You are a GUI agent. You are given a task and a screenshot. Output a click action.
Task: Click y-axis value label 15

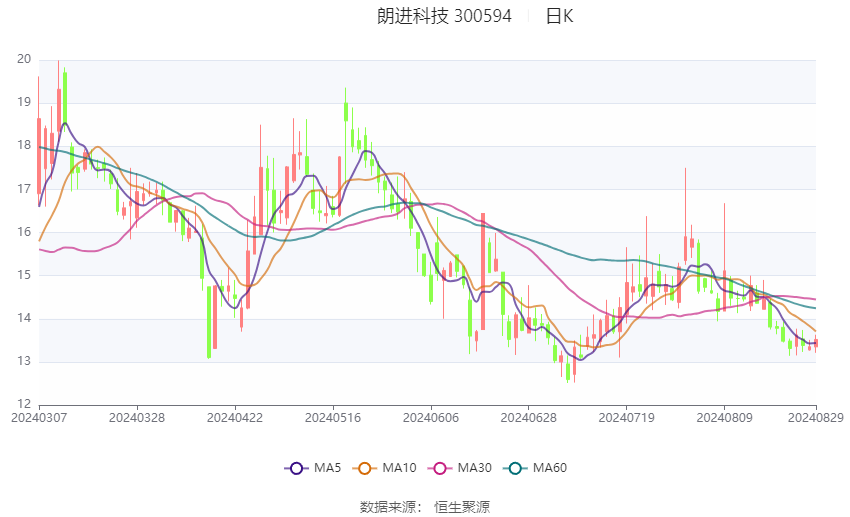click(24, 275)
